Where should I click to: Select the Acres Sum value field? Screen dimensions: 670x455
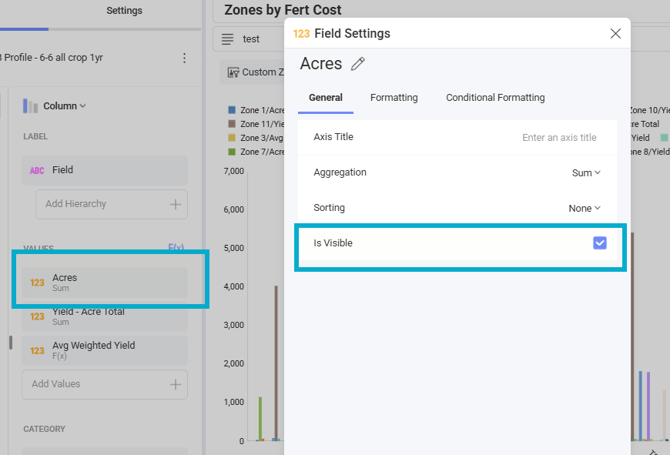(105, 283)
